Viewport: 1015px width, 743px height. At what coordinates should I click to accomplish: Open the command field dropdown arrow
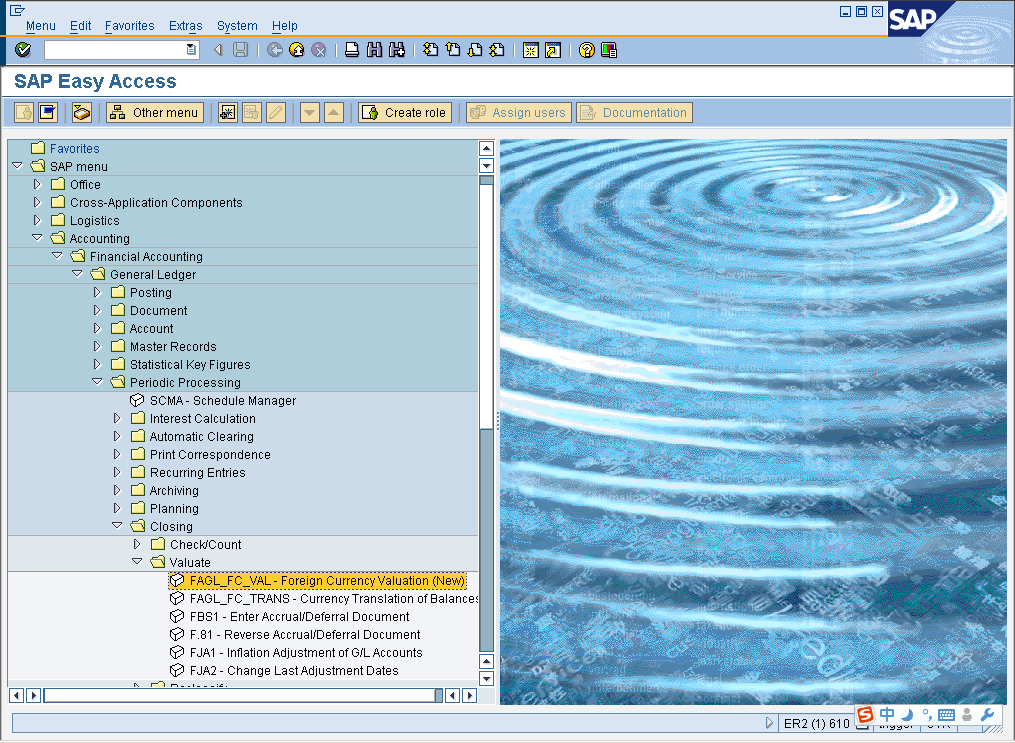pyautogui.click(x=190, y=48)
